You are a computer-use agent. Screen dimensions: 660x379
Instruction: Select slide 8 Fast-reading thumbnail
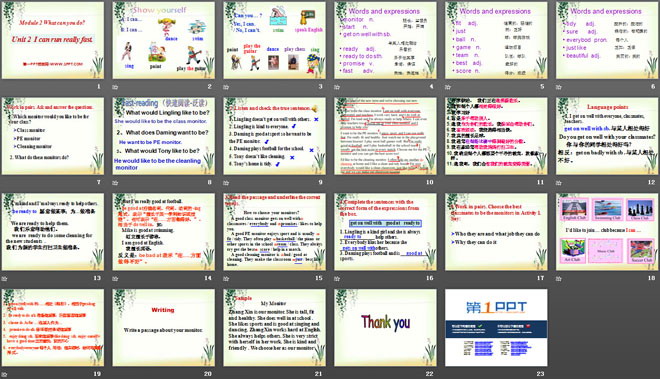tap(164, 136)
